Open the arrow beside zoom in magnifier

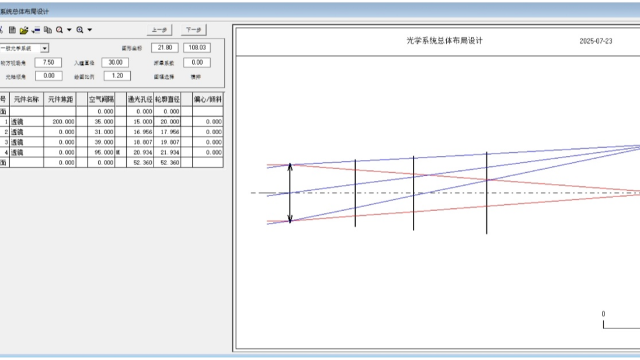click(89, 30)
